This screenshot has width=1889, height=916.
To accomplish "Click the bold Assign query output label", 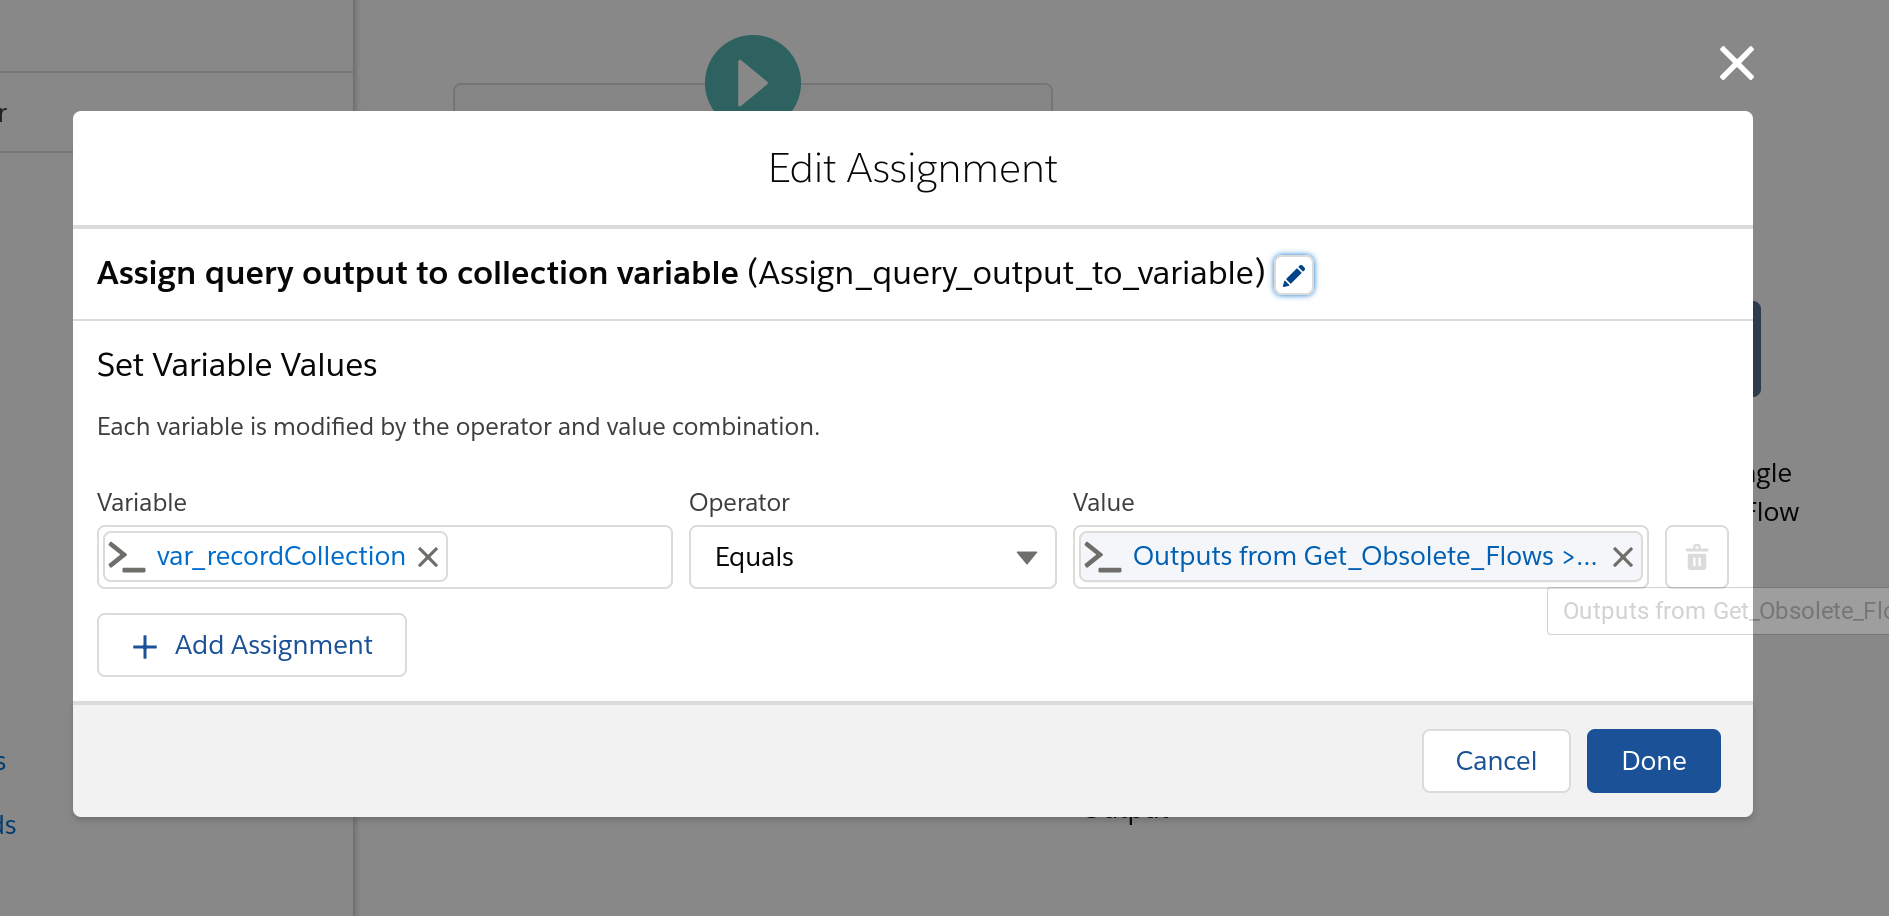I will pyautogui.click(x=417, y=273).
